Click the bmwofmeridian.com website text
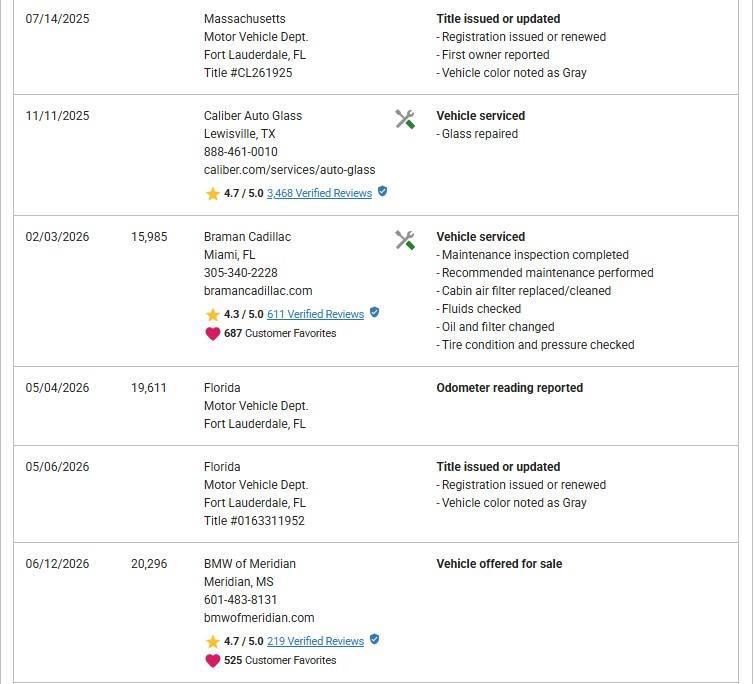 (259, 618)
